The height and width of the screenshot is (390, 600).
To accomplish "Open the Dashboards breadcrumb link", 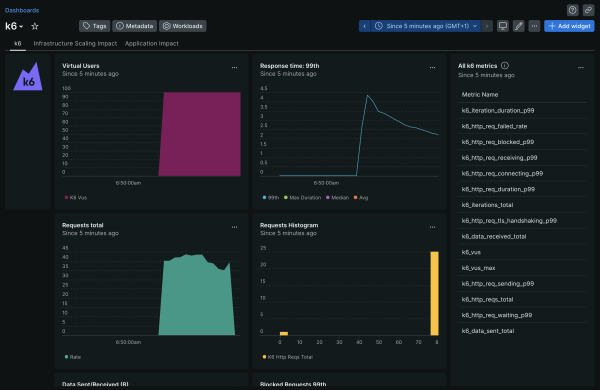I will tap(22, 10).
